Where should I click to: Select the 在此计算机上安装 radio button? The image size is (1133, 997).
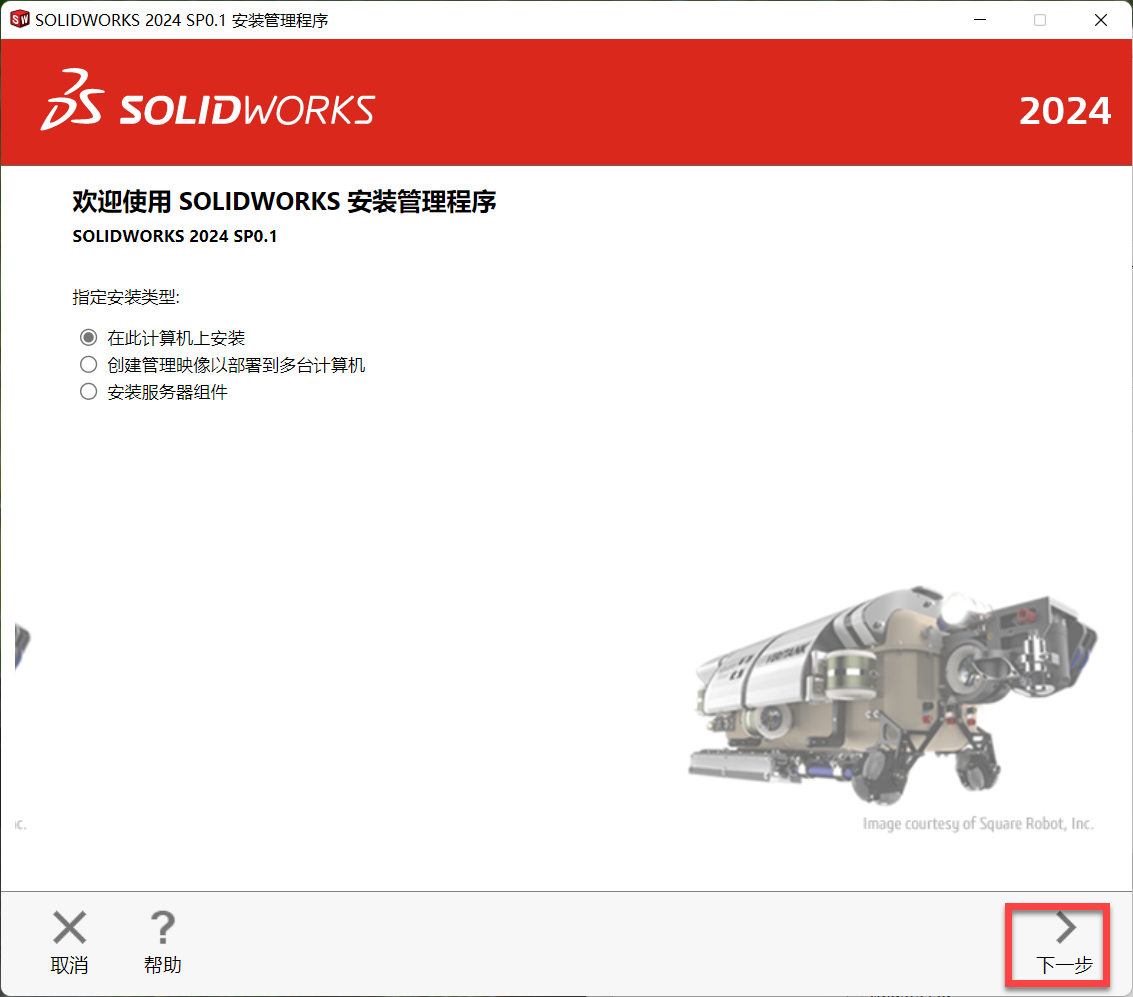point(89,338)
